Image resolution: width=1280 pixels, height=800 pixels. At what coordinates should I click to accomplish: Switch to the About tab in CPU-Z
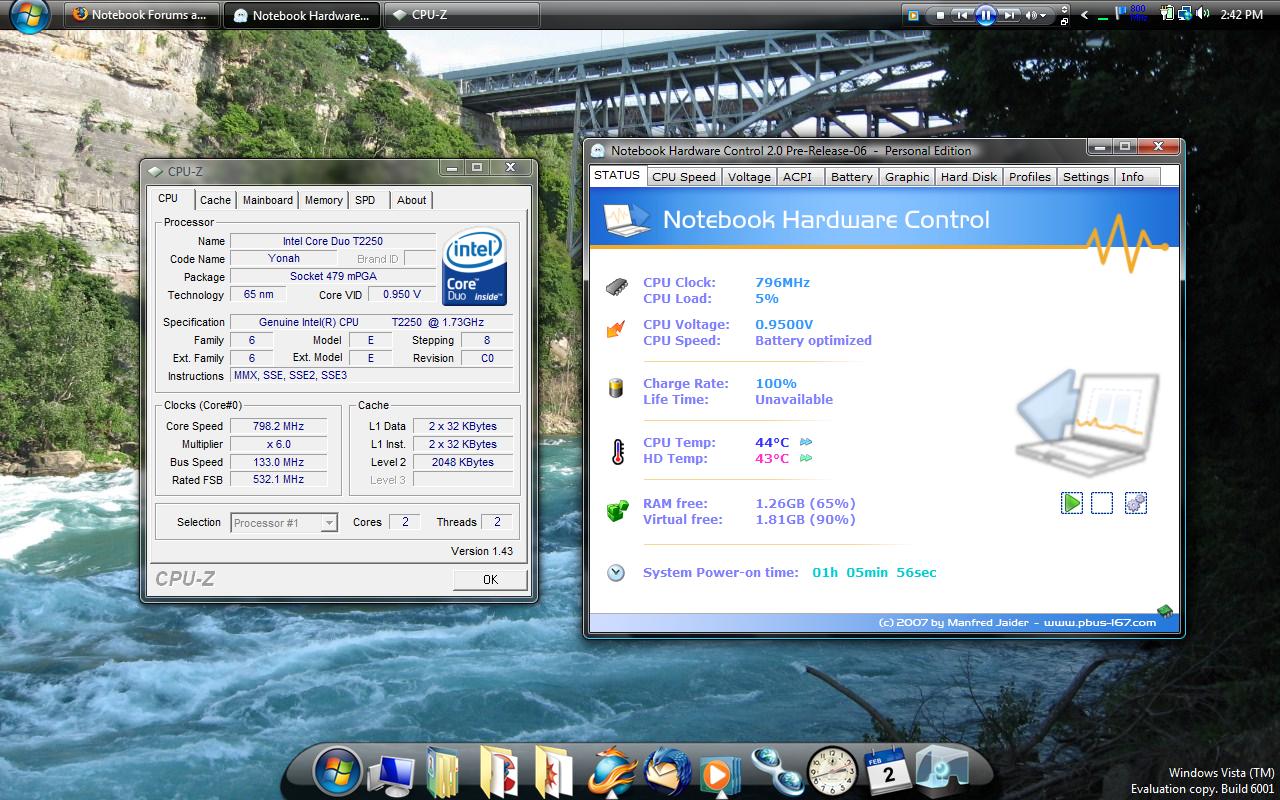pos(412,200)
